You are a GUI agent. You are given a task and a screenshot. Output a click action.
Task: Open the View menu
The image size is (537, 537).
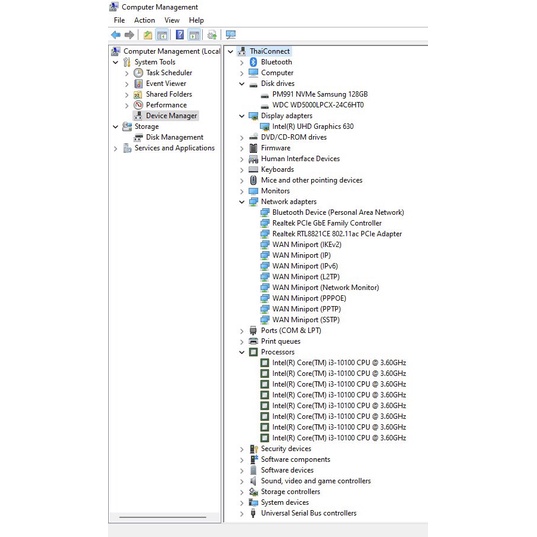172,20
